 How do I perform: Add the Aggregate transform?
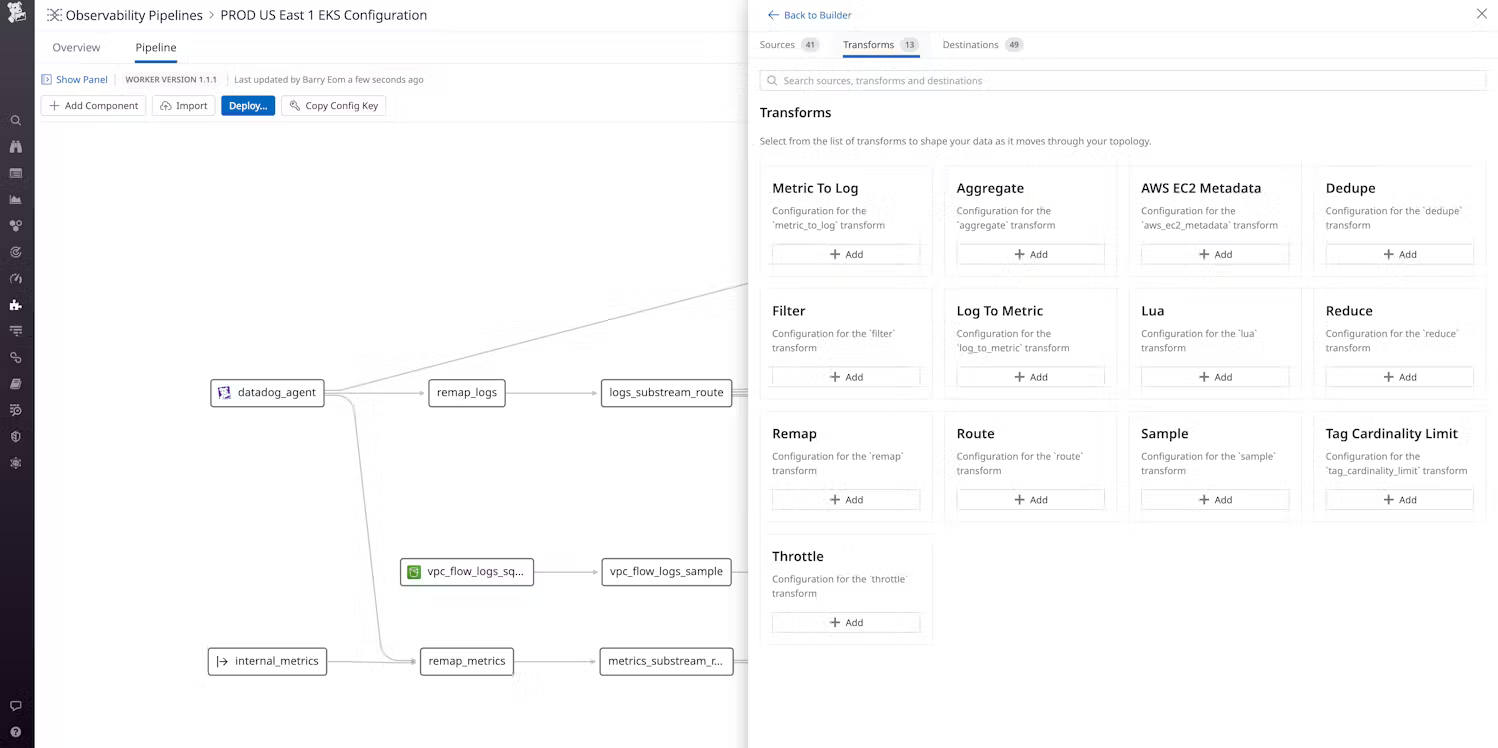pyautogui.click(x=1031, y=255)
